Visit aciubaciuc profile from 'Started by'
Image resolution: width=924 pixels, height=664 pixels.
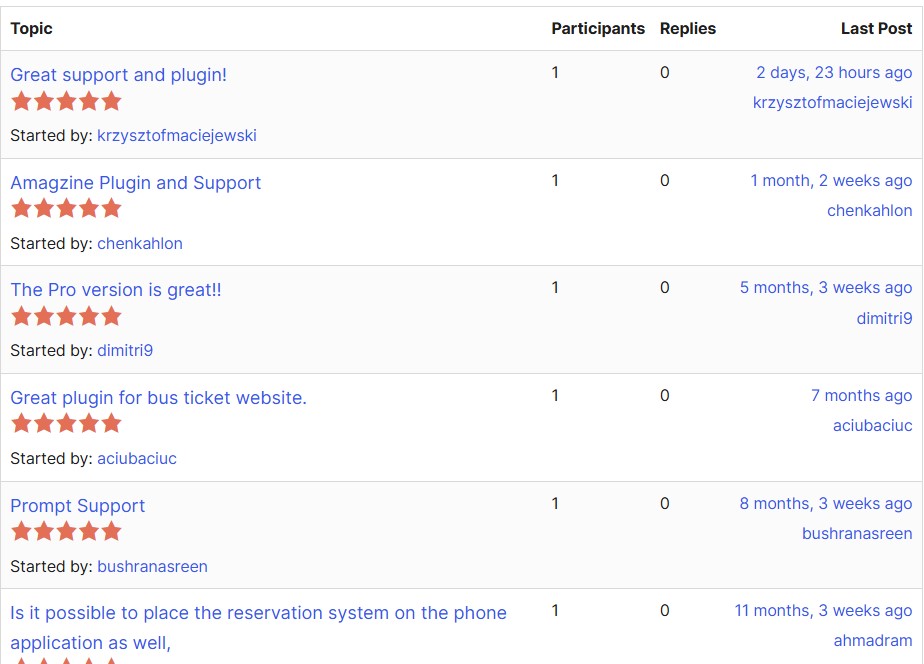137,458
